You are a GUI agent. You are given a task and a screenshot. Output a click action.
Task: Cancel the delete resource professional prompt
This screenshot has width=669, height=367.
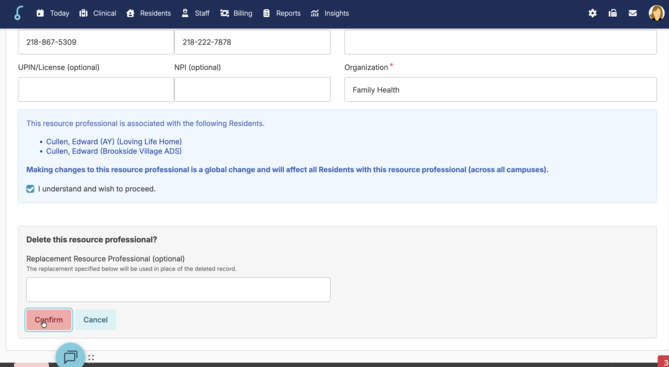click(x=95, y=320)
